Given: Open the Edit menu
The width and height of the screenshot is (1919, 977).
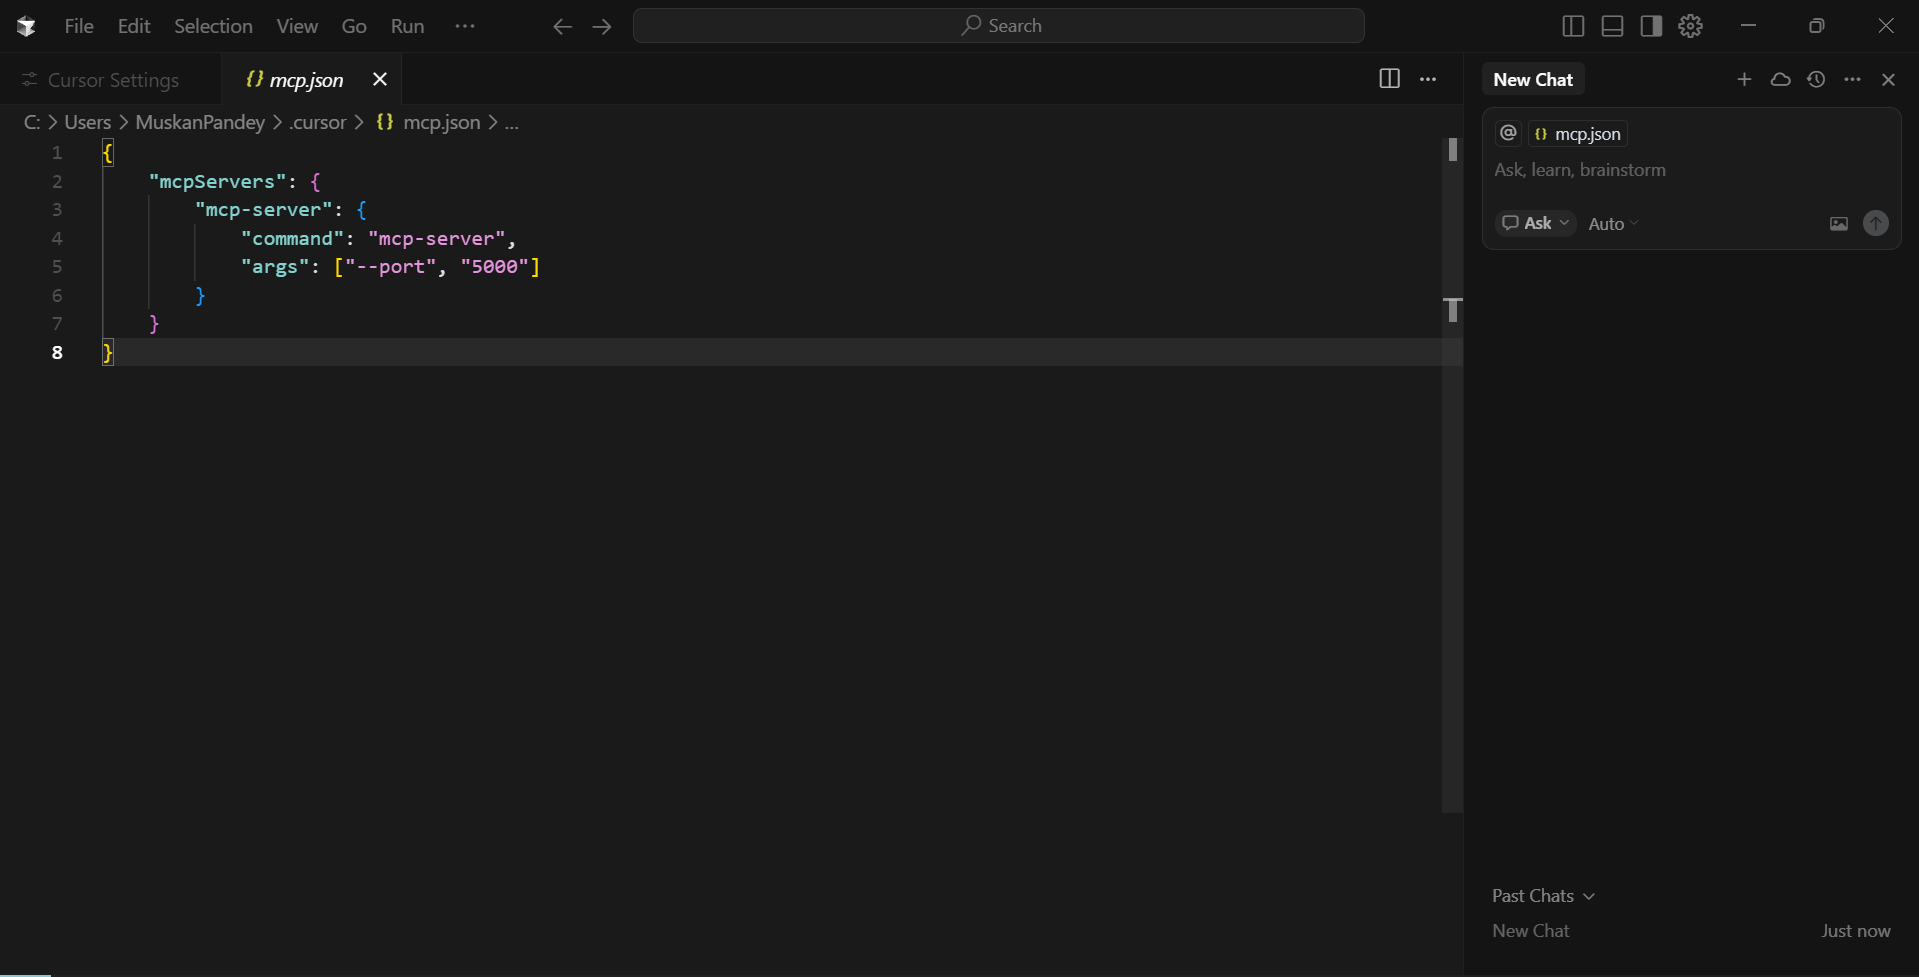Looking at the screenshot, I should pos(134,26).
